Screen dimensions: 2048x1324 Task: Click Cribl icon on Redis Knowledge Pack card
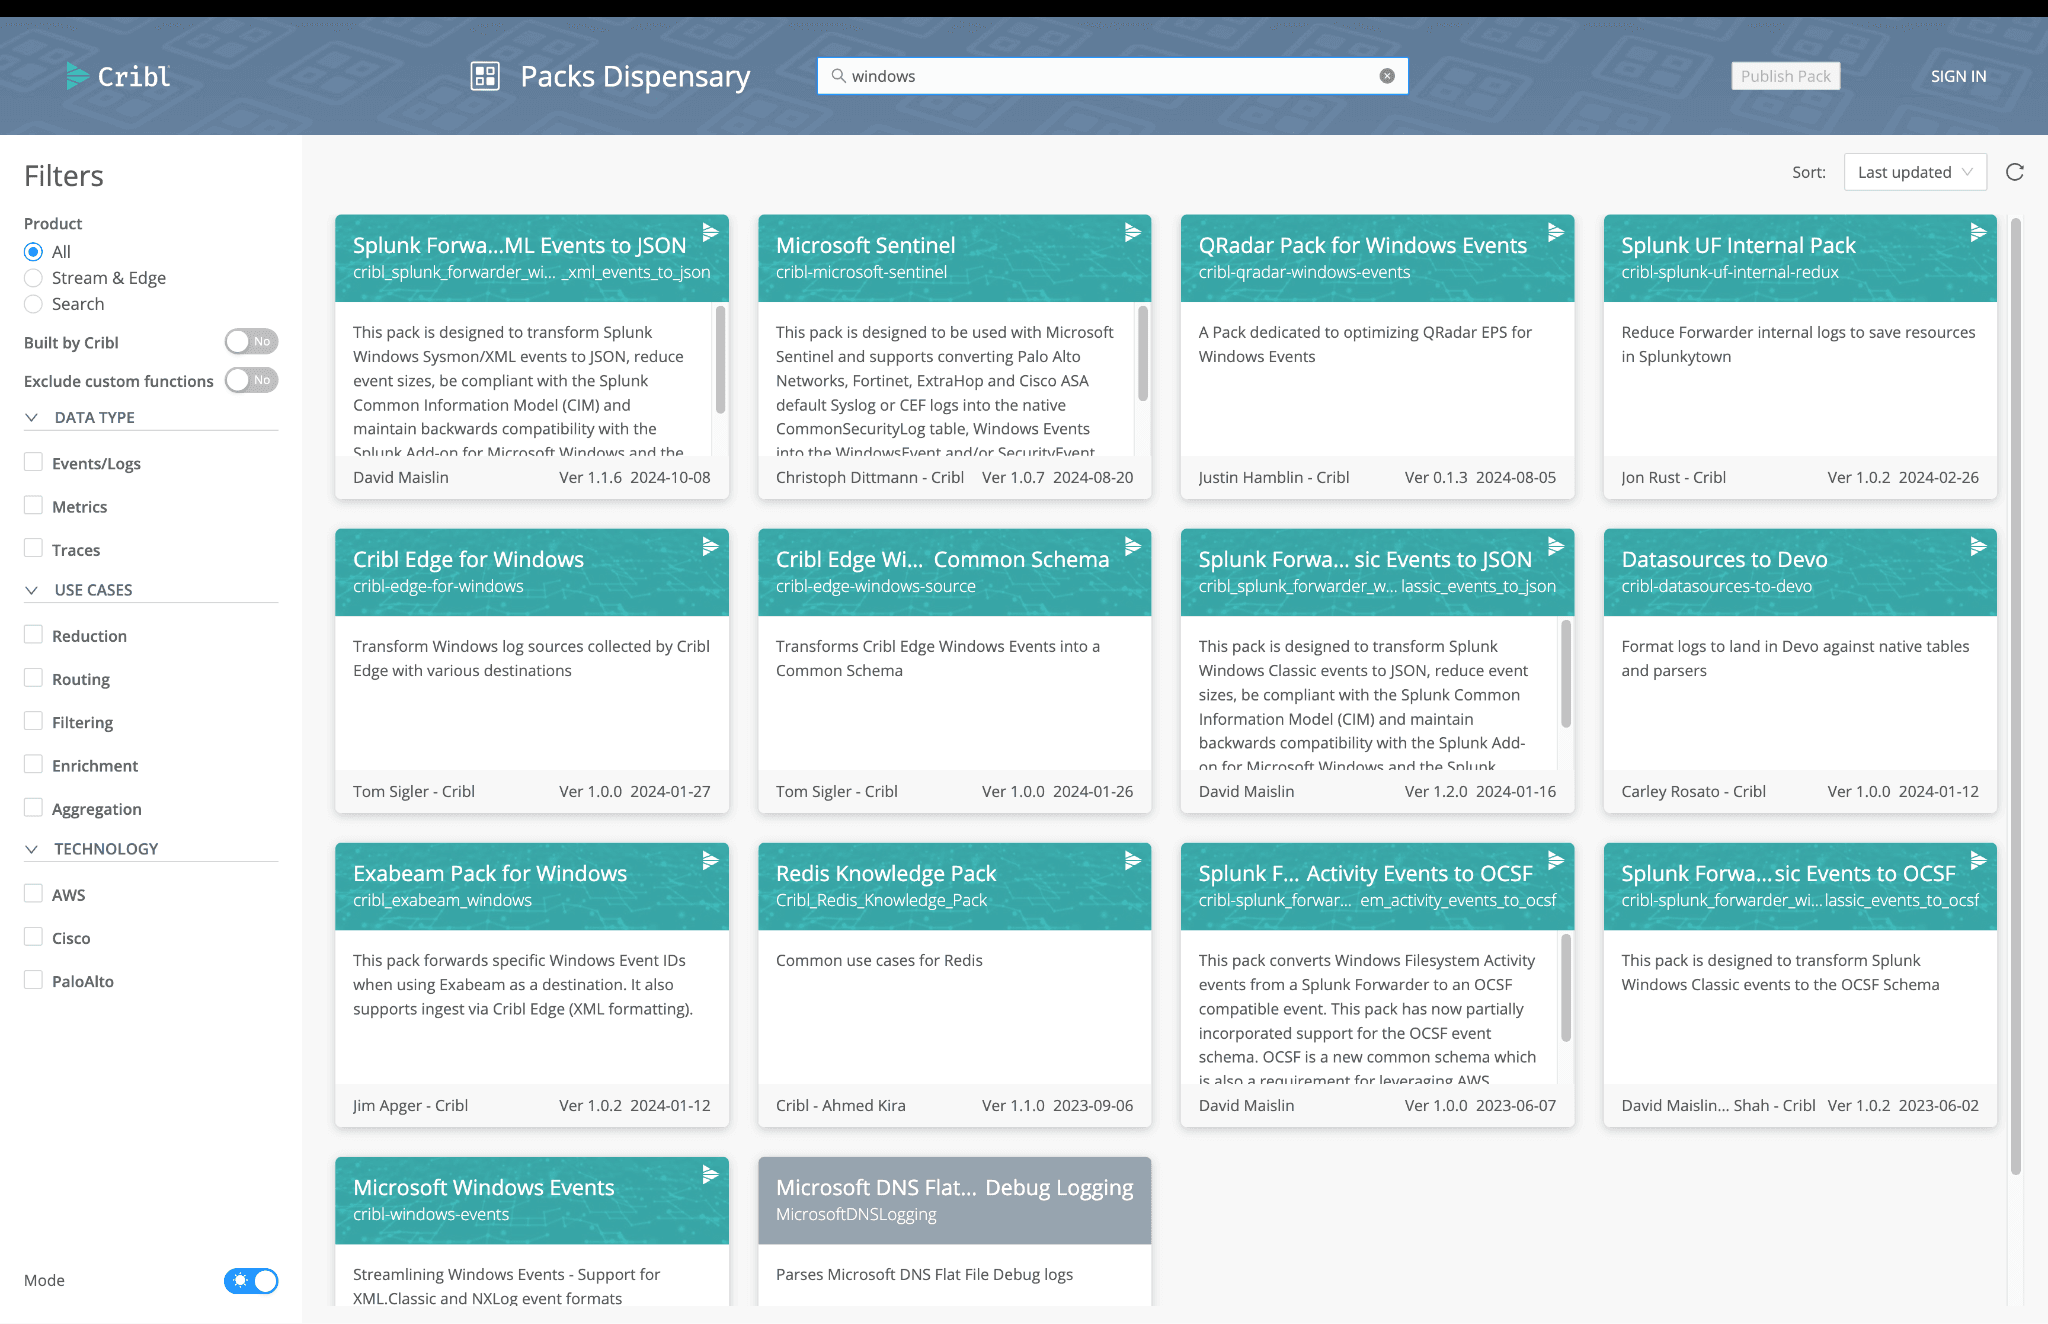click(x=1132, y=860)
